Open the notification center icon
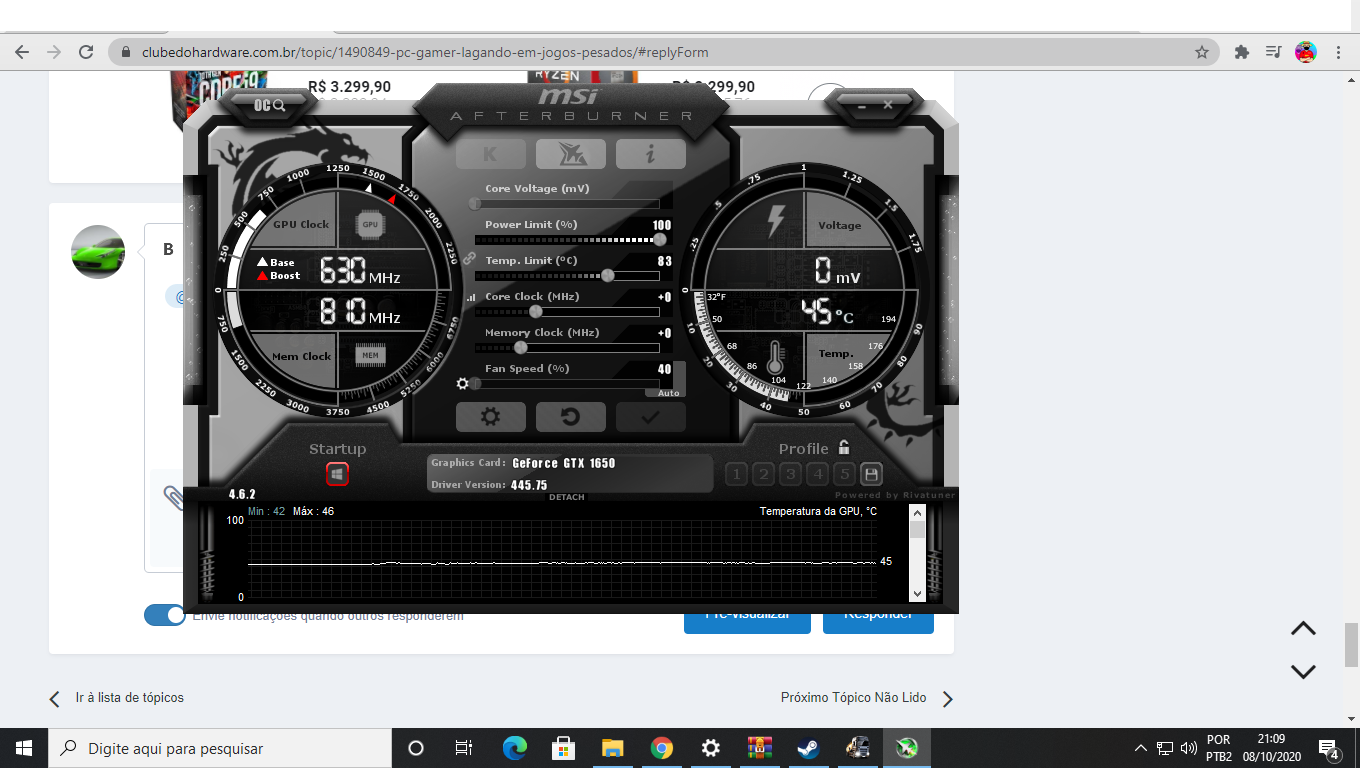This screenshot has width=1360, height=768. 1329,748
